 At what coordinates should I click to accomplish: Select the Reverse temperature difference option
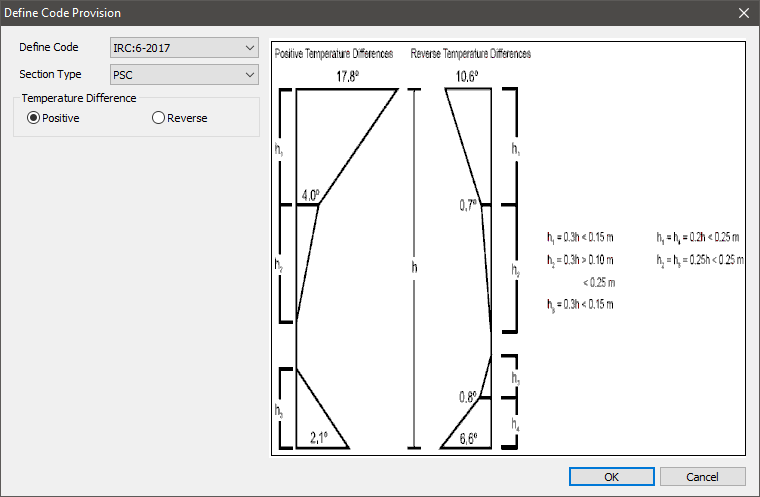click(x=158, y=118)
